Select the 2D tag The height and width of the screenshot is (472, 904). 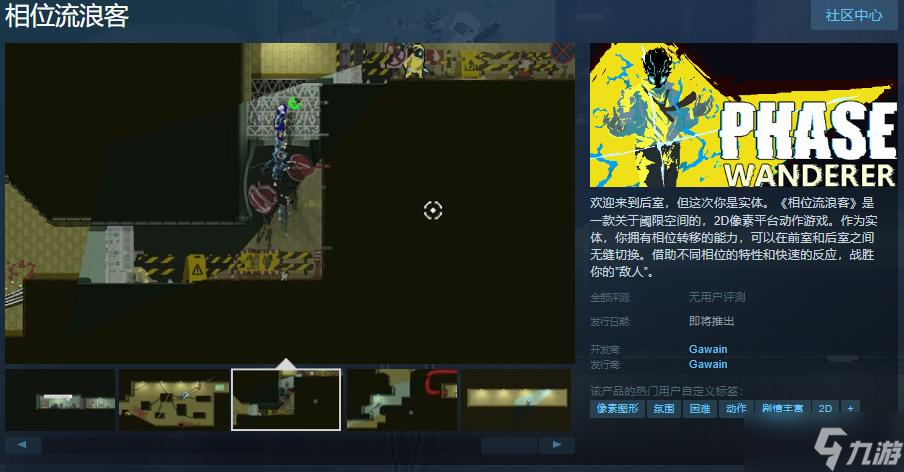(x=825, y=408)
